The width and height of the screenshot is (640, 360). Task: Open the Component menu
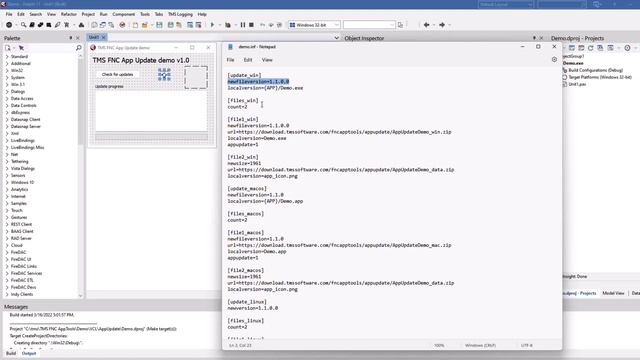(124, 14)
